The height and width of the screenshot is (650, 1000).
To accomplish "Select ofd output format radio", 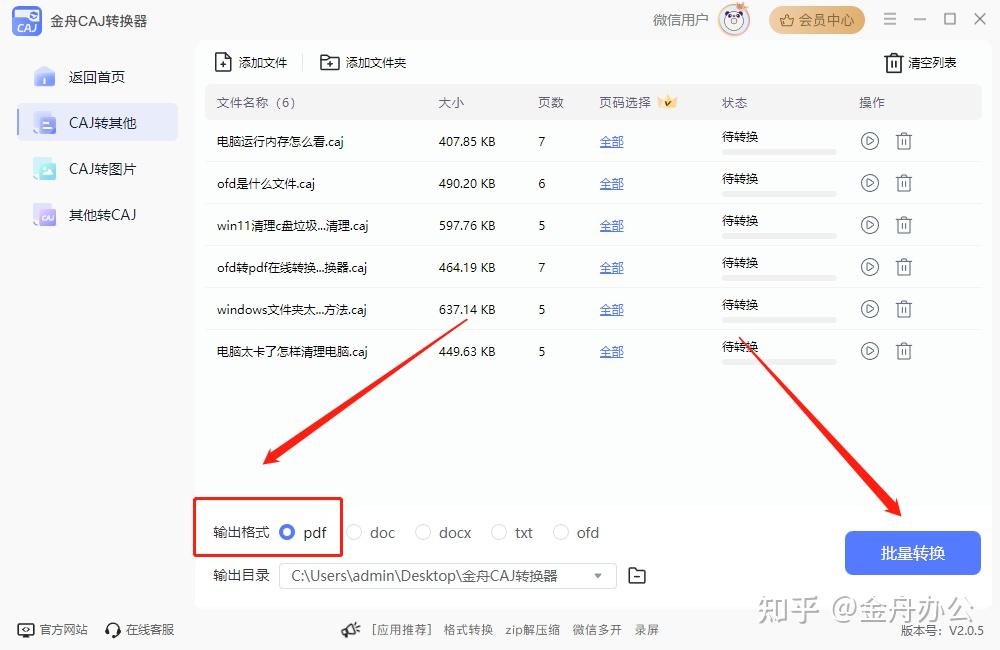I will click(x=561, y=532).
